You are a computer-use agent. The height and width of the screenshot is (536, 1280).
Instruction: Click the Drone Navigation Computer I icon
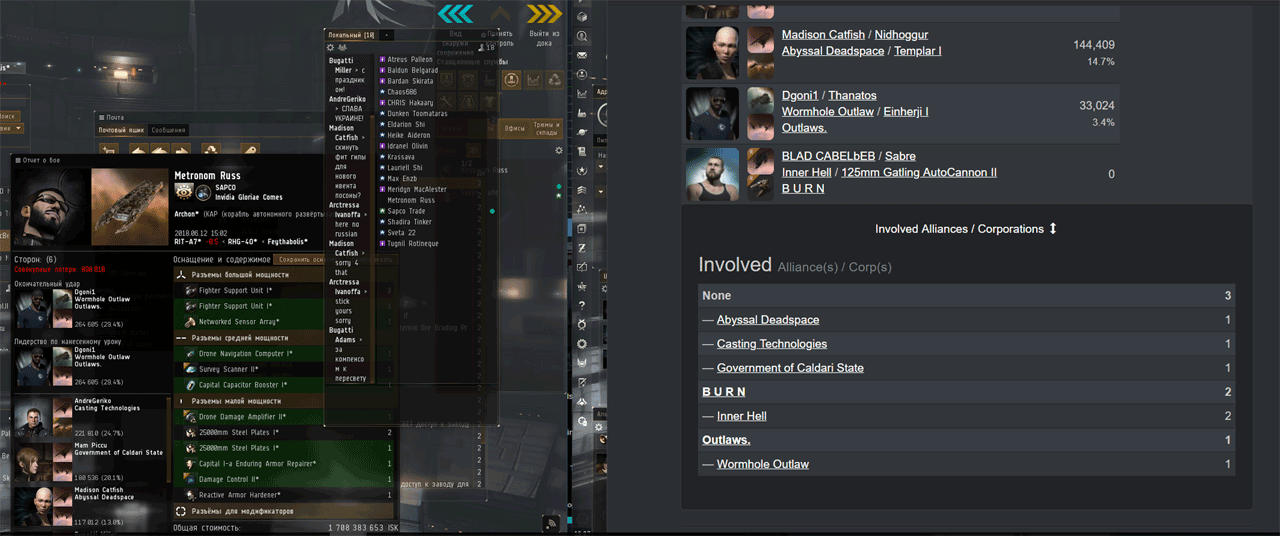[189, 353]
